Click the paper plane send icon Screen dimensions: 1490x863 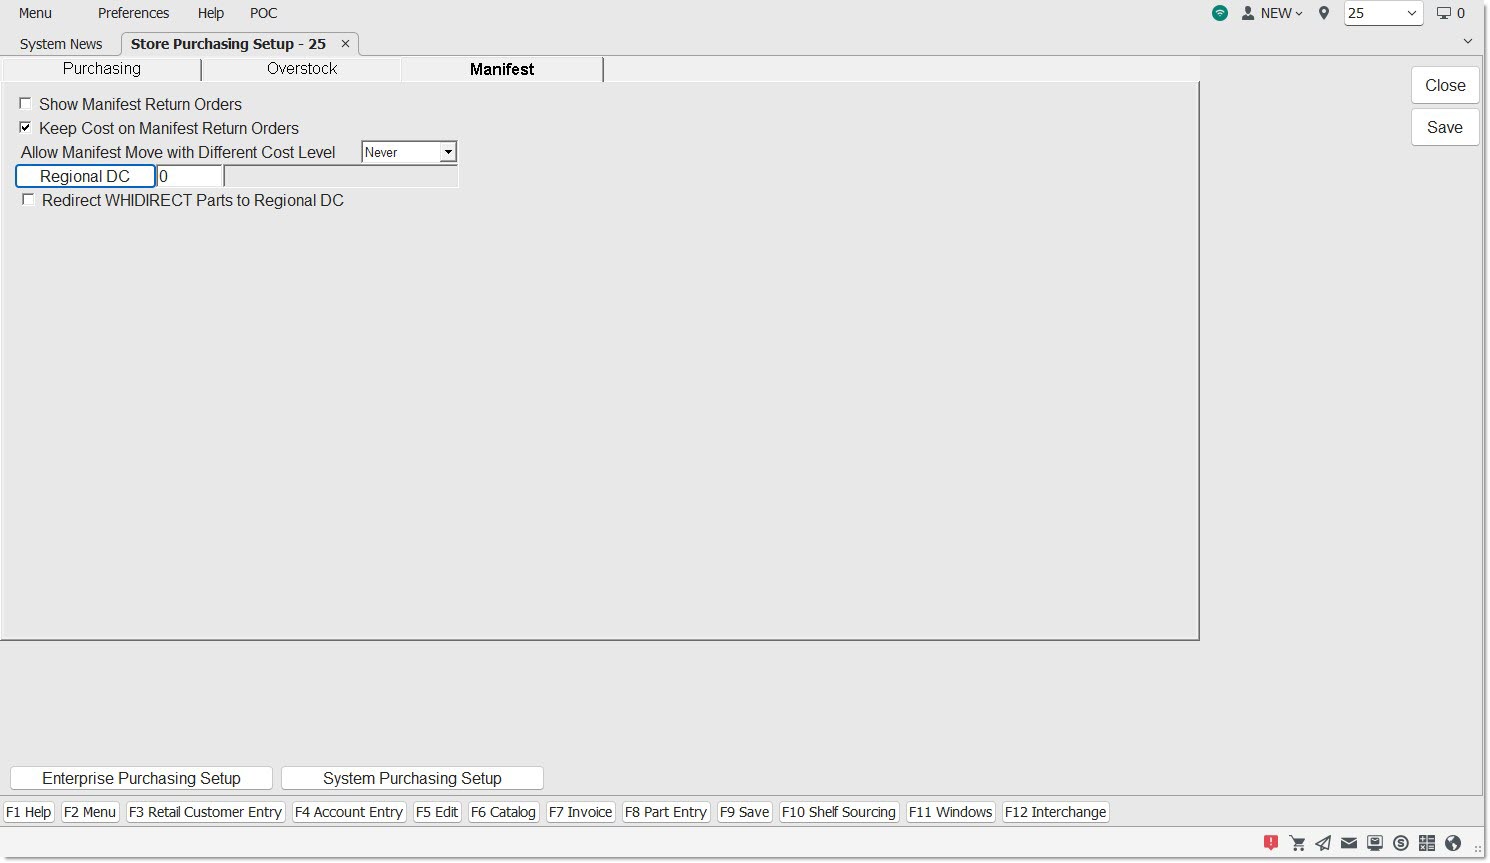coord(1323,843)
